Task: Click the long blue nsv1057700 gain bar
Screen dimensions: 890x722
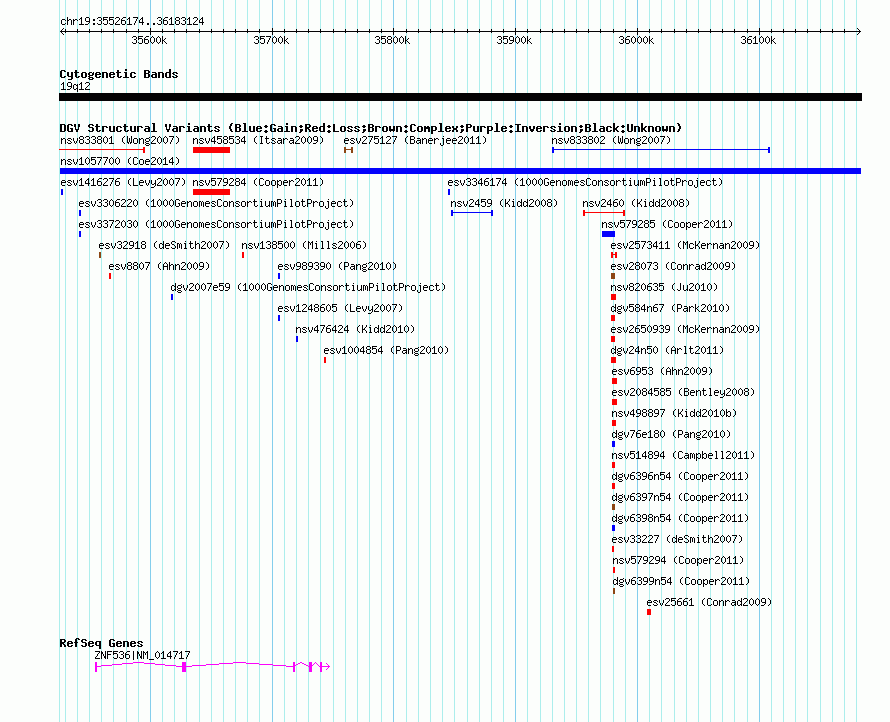Action: tap(460, 171)
